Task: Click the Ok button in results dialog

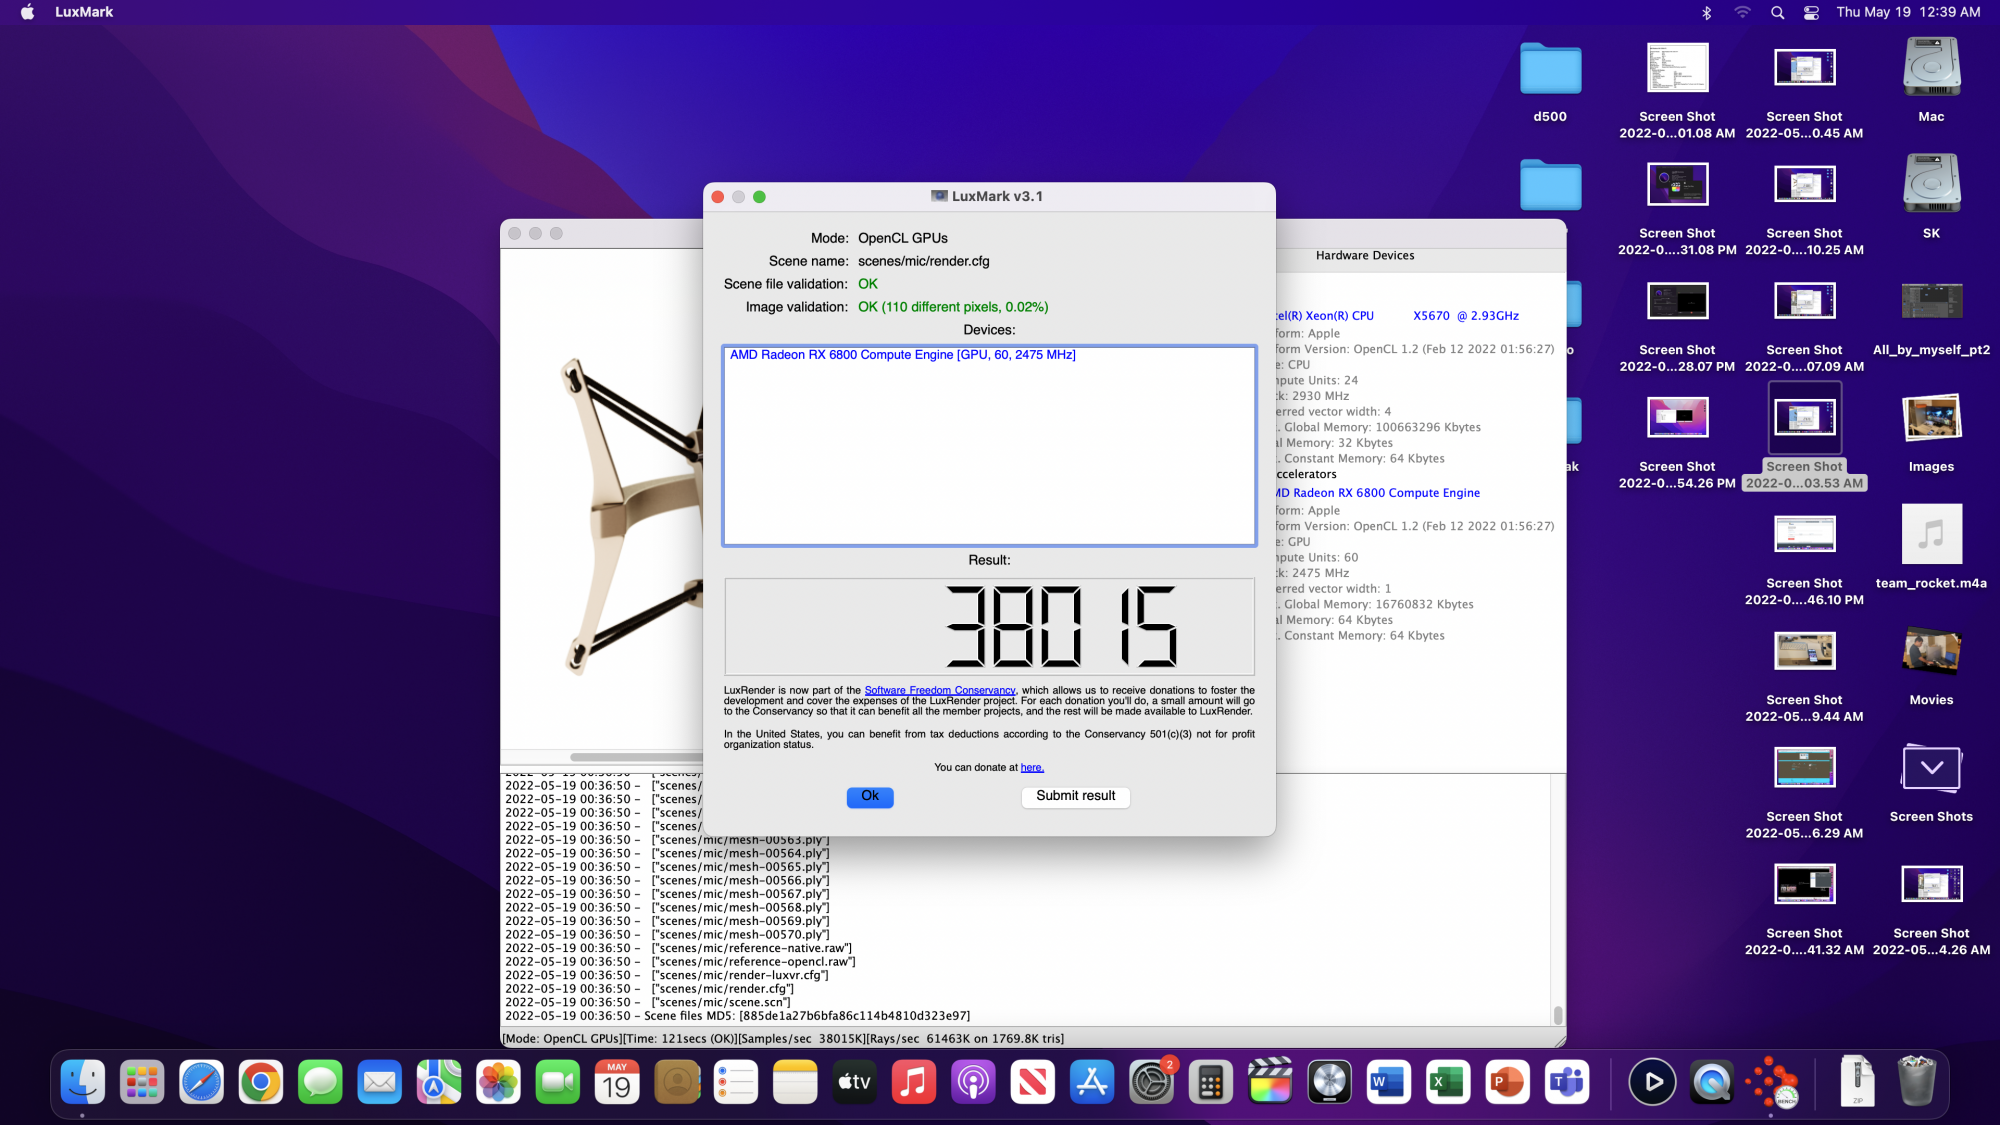Action: [x=869, y=796]
